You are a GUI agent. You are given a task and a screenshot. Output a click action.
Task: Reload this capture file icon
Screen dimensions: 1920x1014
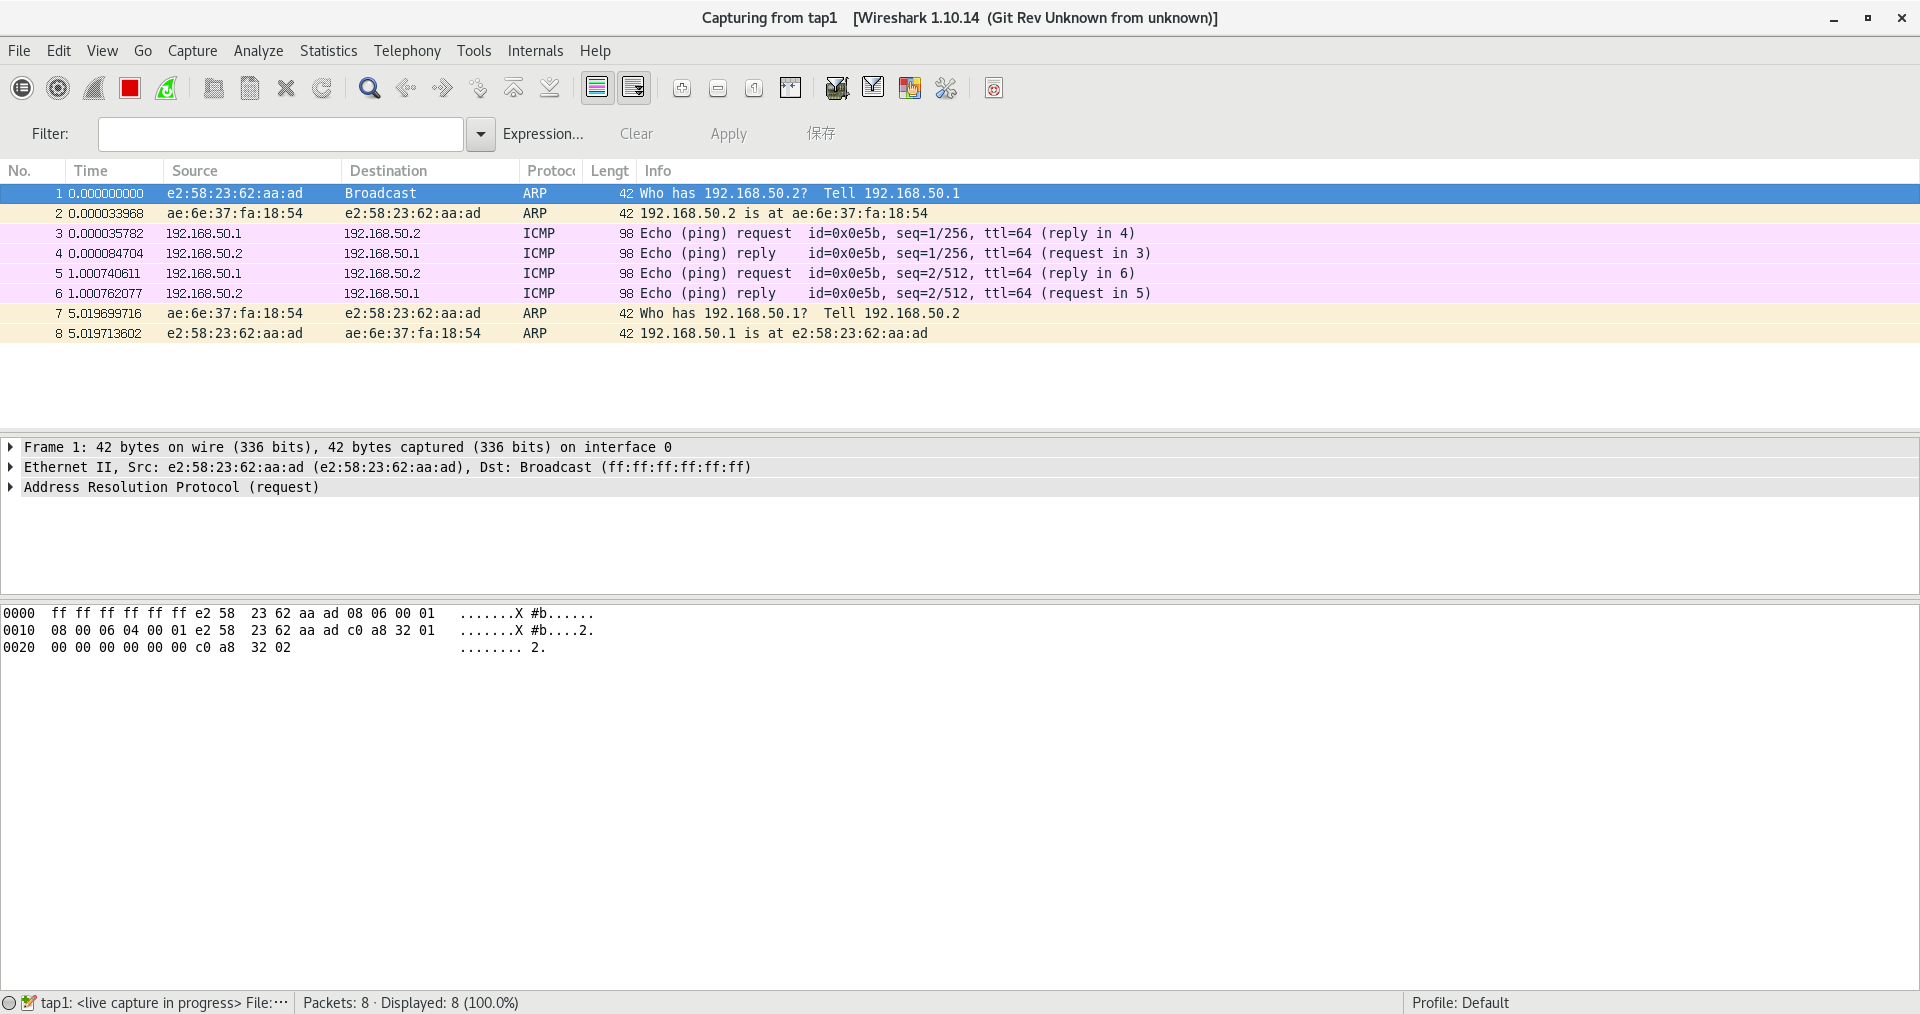[322, 89]
